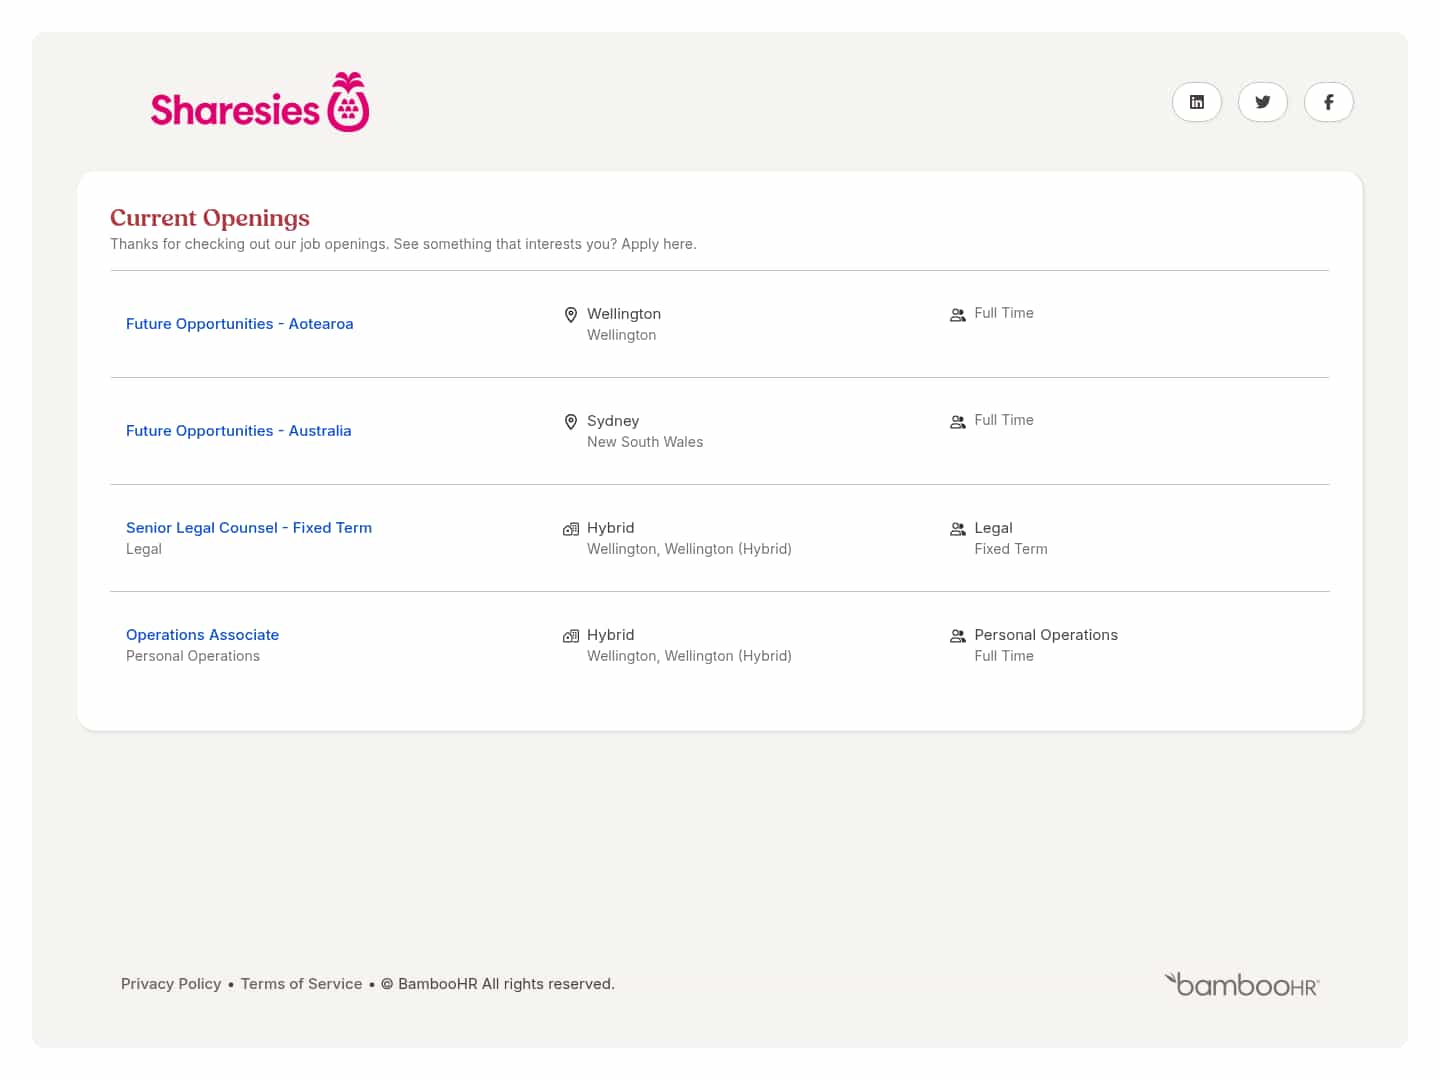Click the people icon next to Personal Operations
The image size is (1440, 1080).
(x=958, y=635)
